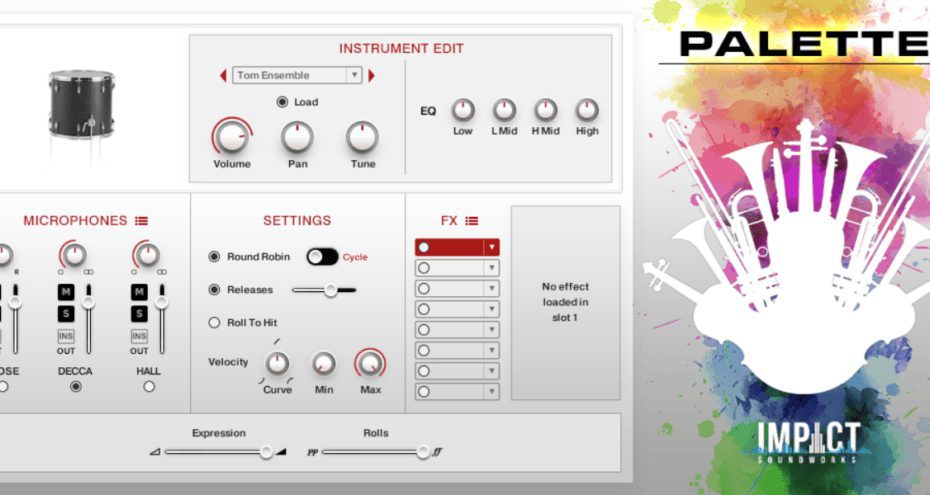Click the Expression slider handle
Screen dimensions: 930x495
(x=266, y=452)
